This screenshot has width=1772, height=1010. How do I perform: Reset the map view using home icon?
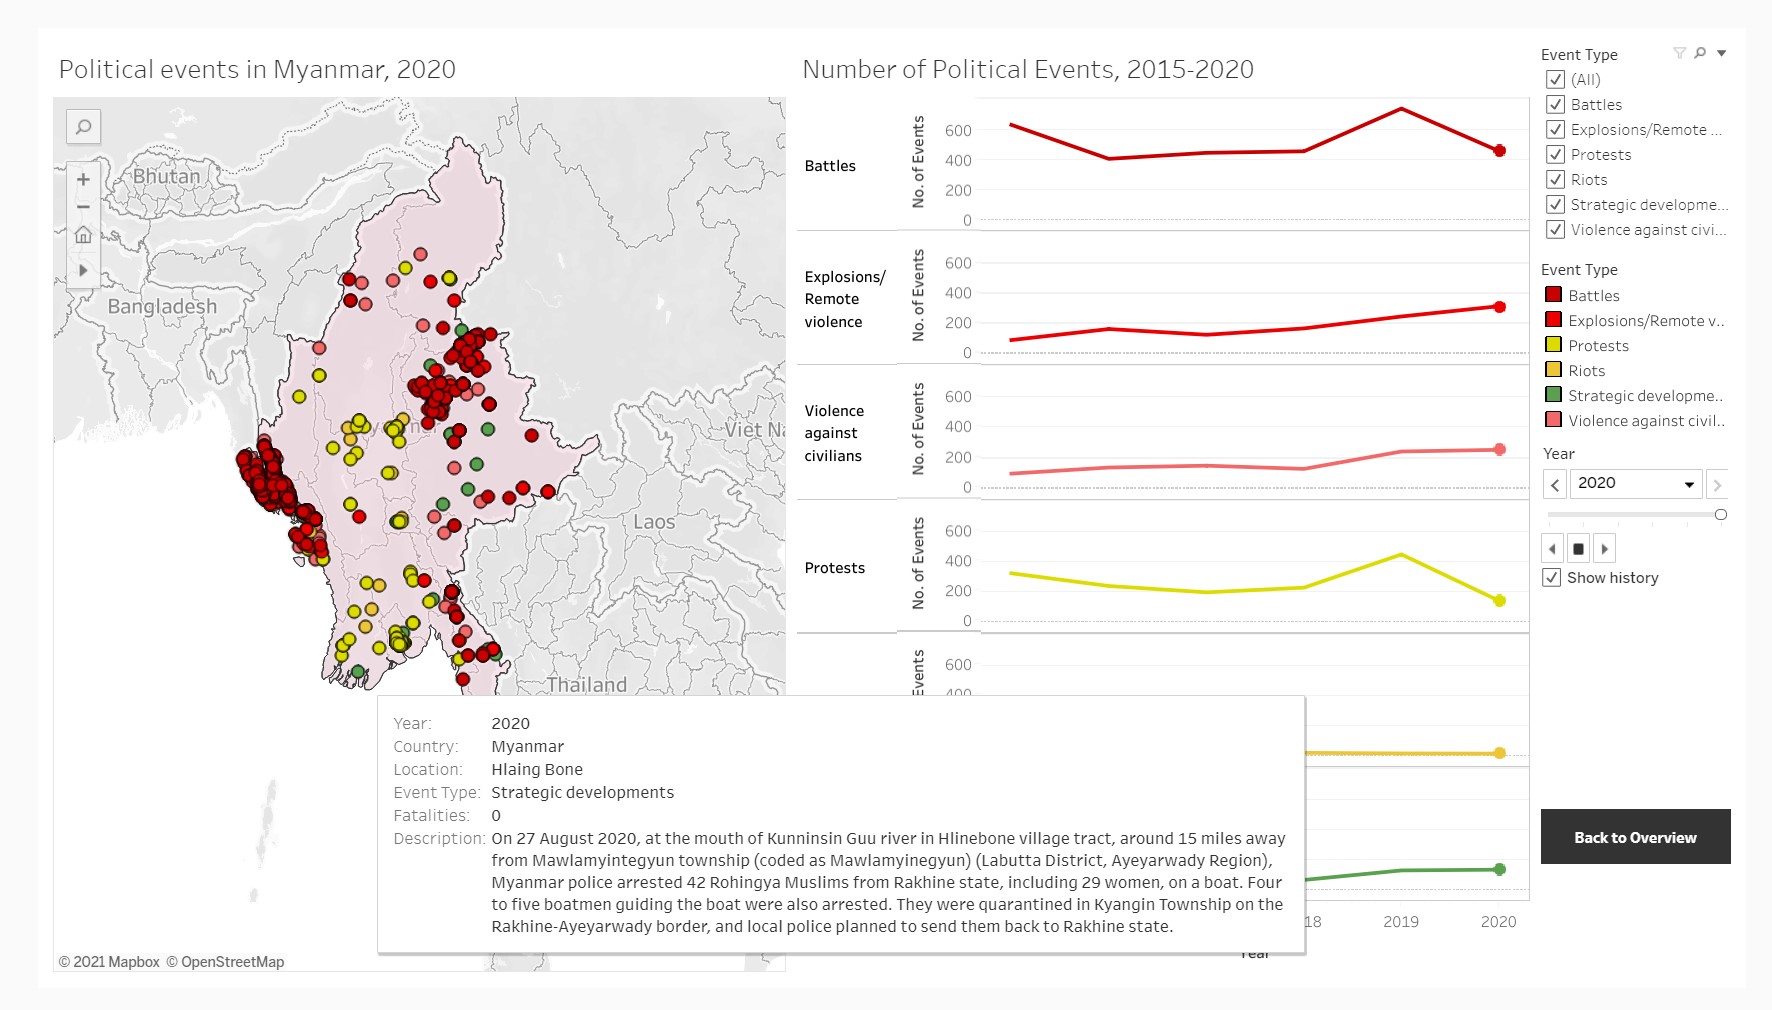pyautogui.click(x=83, y=234)
